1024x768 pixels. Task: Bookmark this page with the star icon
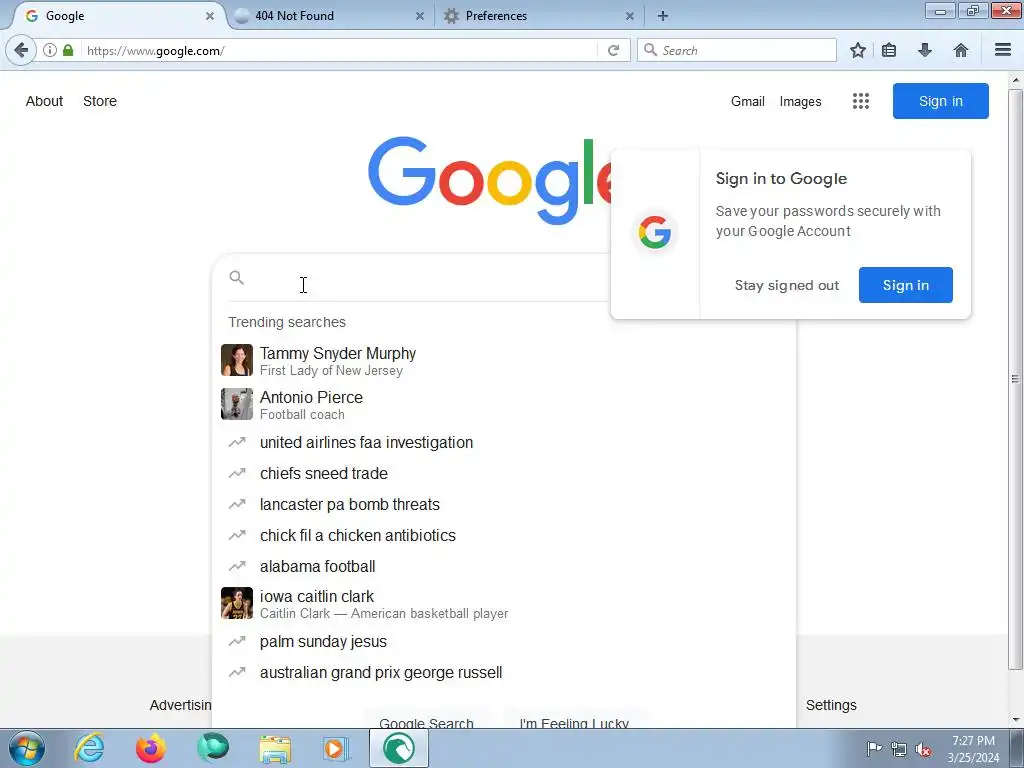point(857,50)
